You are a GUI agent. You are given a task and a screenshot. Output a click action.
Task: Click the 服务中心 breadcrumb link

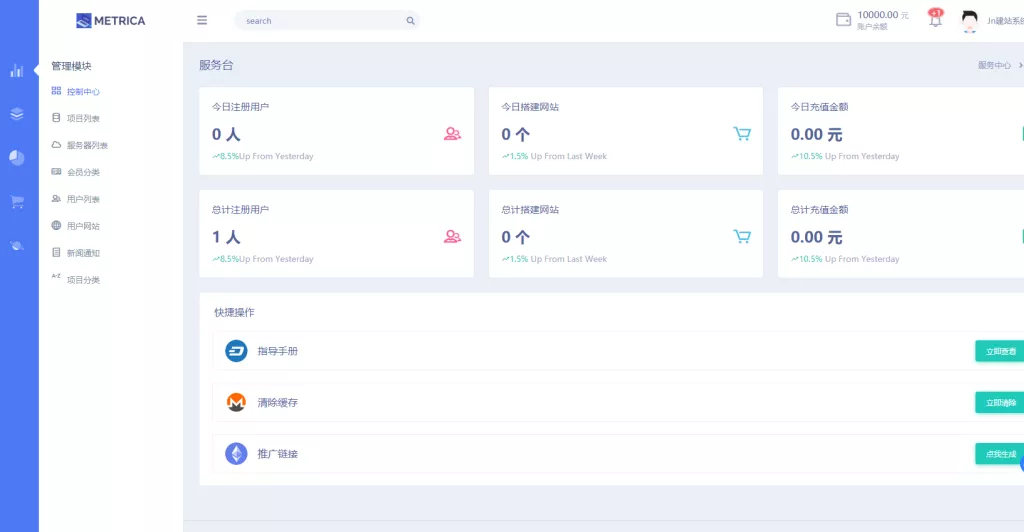pos(994,65)
